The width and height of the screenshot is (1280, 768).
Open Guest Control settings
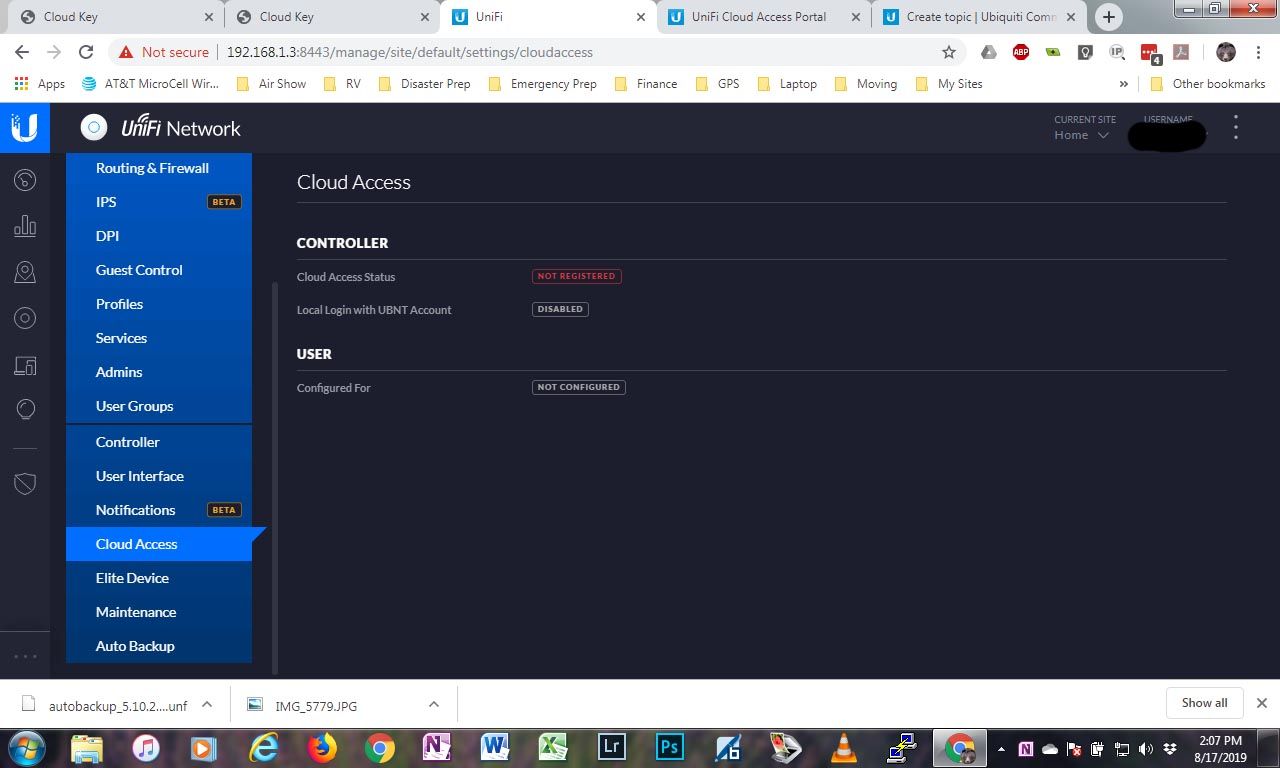159,270
